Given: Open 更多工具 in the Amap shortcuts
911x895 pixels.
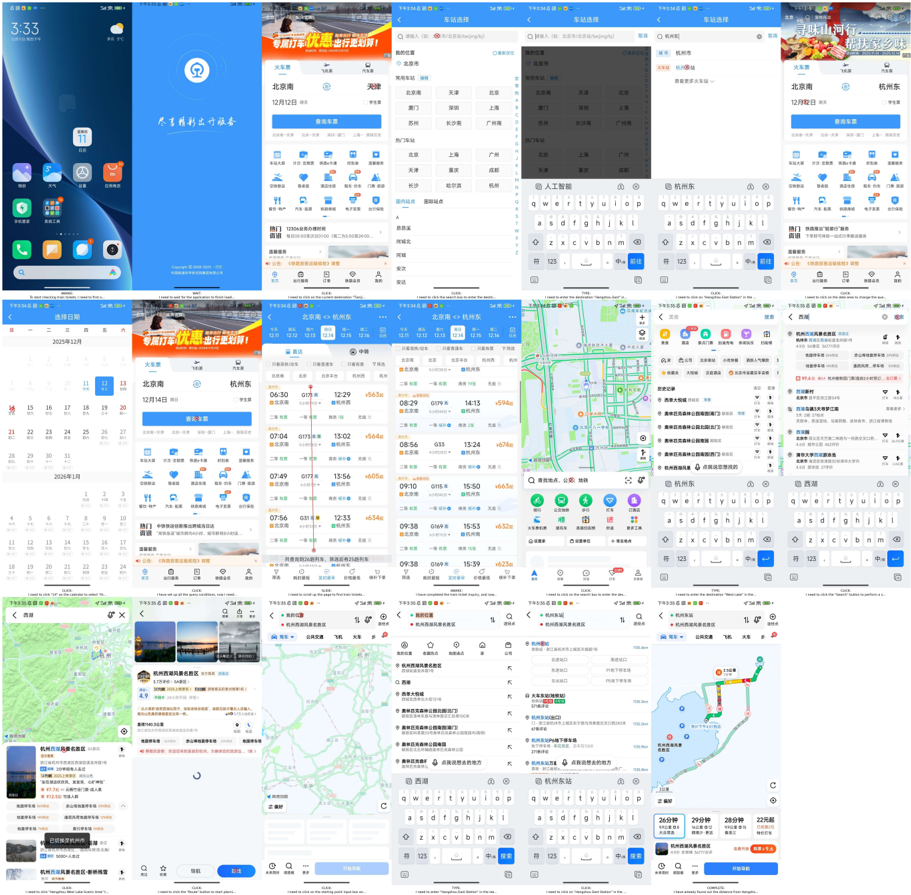Looking at the screenshot, I should [x=634, y=521].
